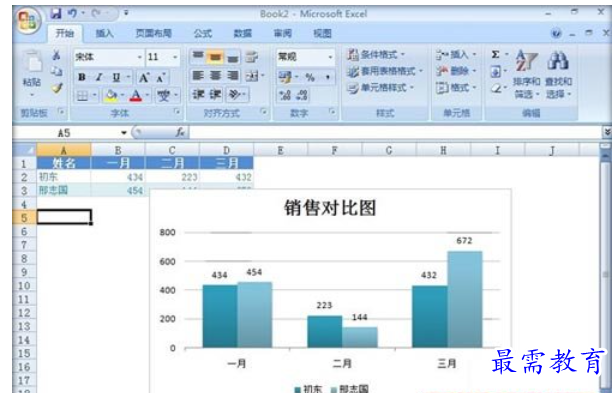613x393 pixels.
Task: Open the clear eraser icon
Action: click(x=495, y=88)
